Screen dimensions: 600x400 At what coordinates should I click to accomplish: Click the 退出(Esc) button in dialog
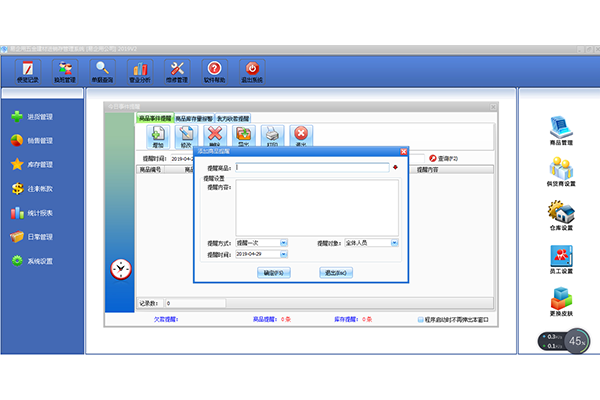click(336, 273)
